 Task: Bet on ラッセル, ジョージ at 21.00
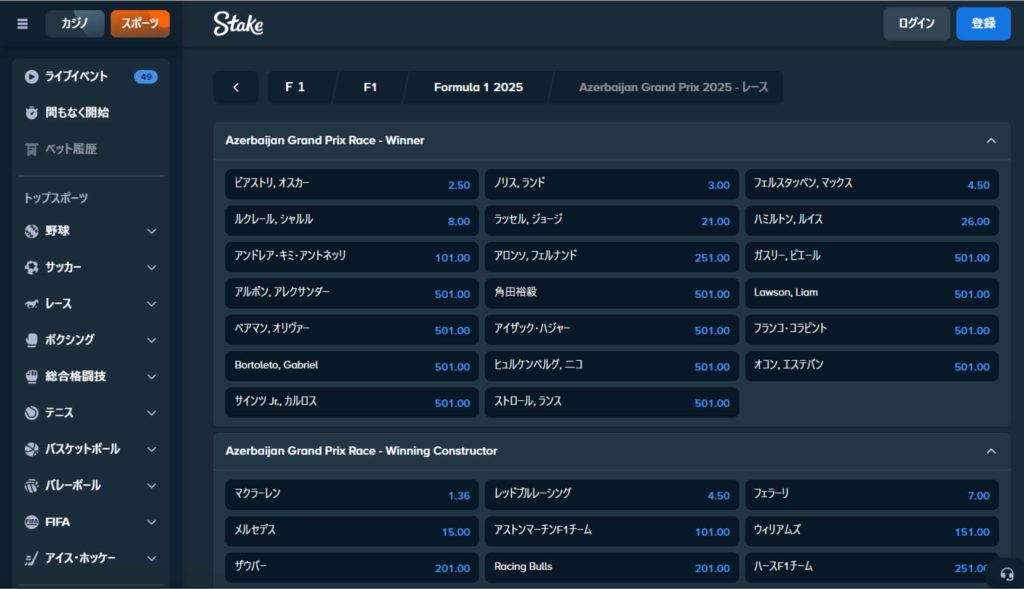point(611,221)
